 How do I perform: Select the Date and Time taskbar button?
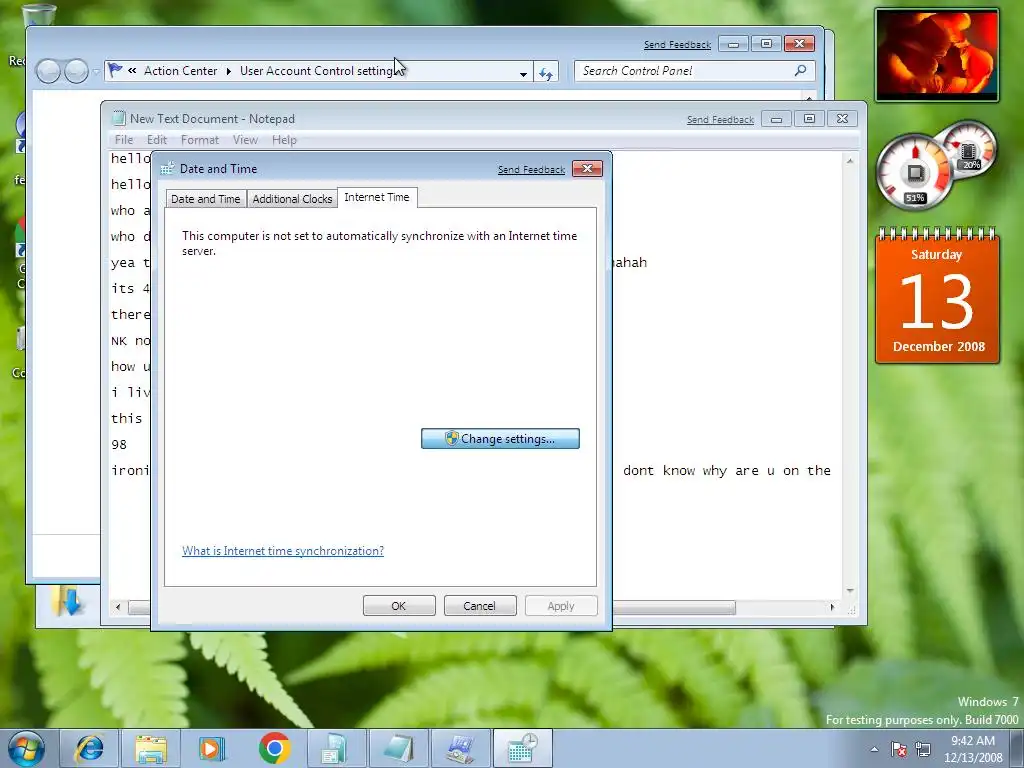pos(522,748)
